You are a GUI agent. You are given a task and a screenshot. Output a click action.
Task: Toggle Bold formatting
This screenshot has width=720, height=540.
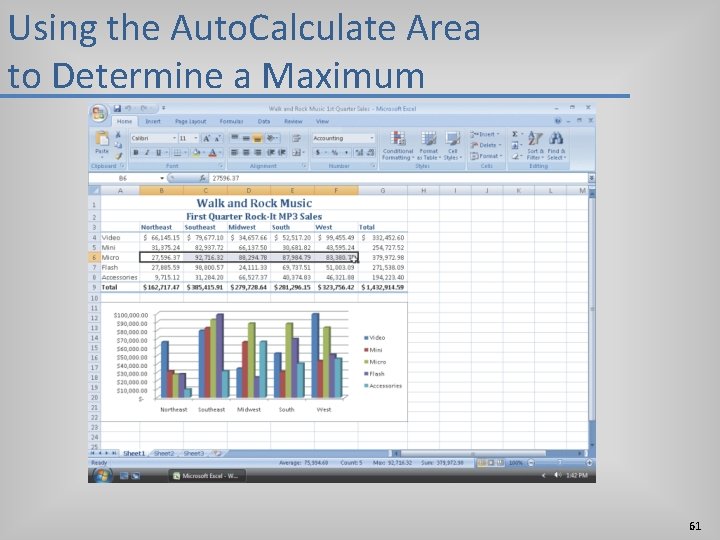coord(135,153)
